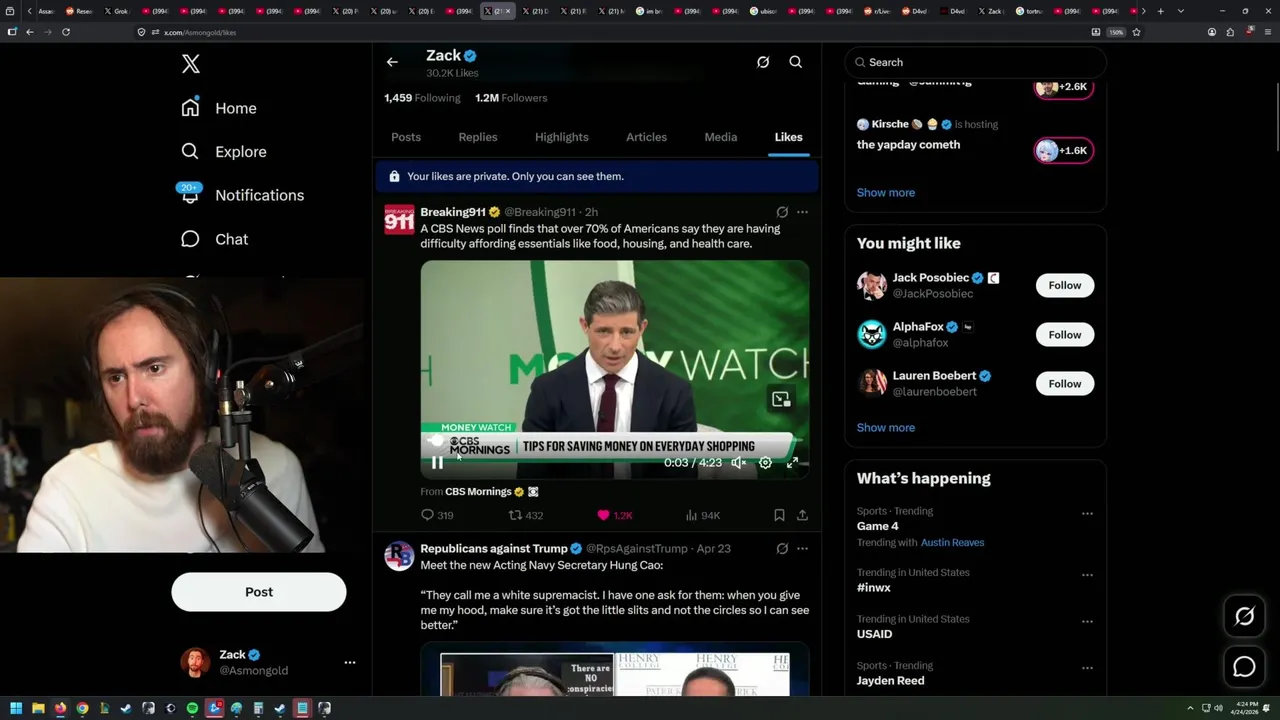Image resolution: width=1280 pixels, height=720 pixels.
Task: Open options for USAID trend
Action: coord(1087,621)
